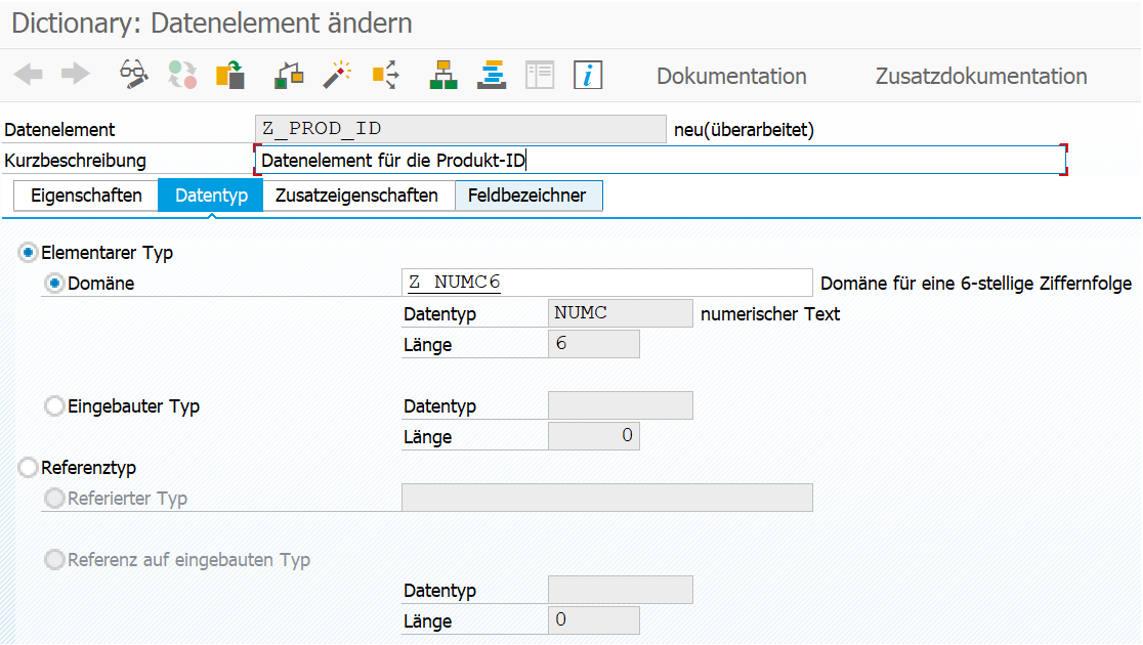
Task: Select the Referierter Typ radio button
Action: [54, 499]
